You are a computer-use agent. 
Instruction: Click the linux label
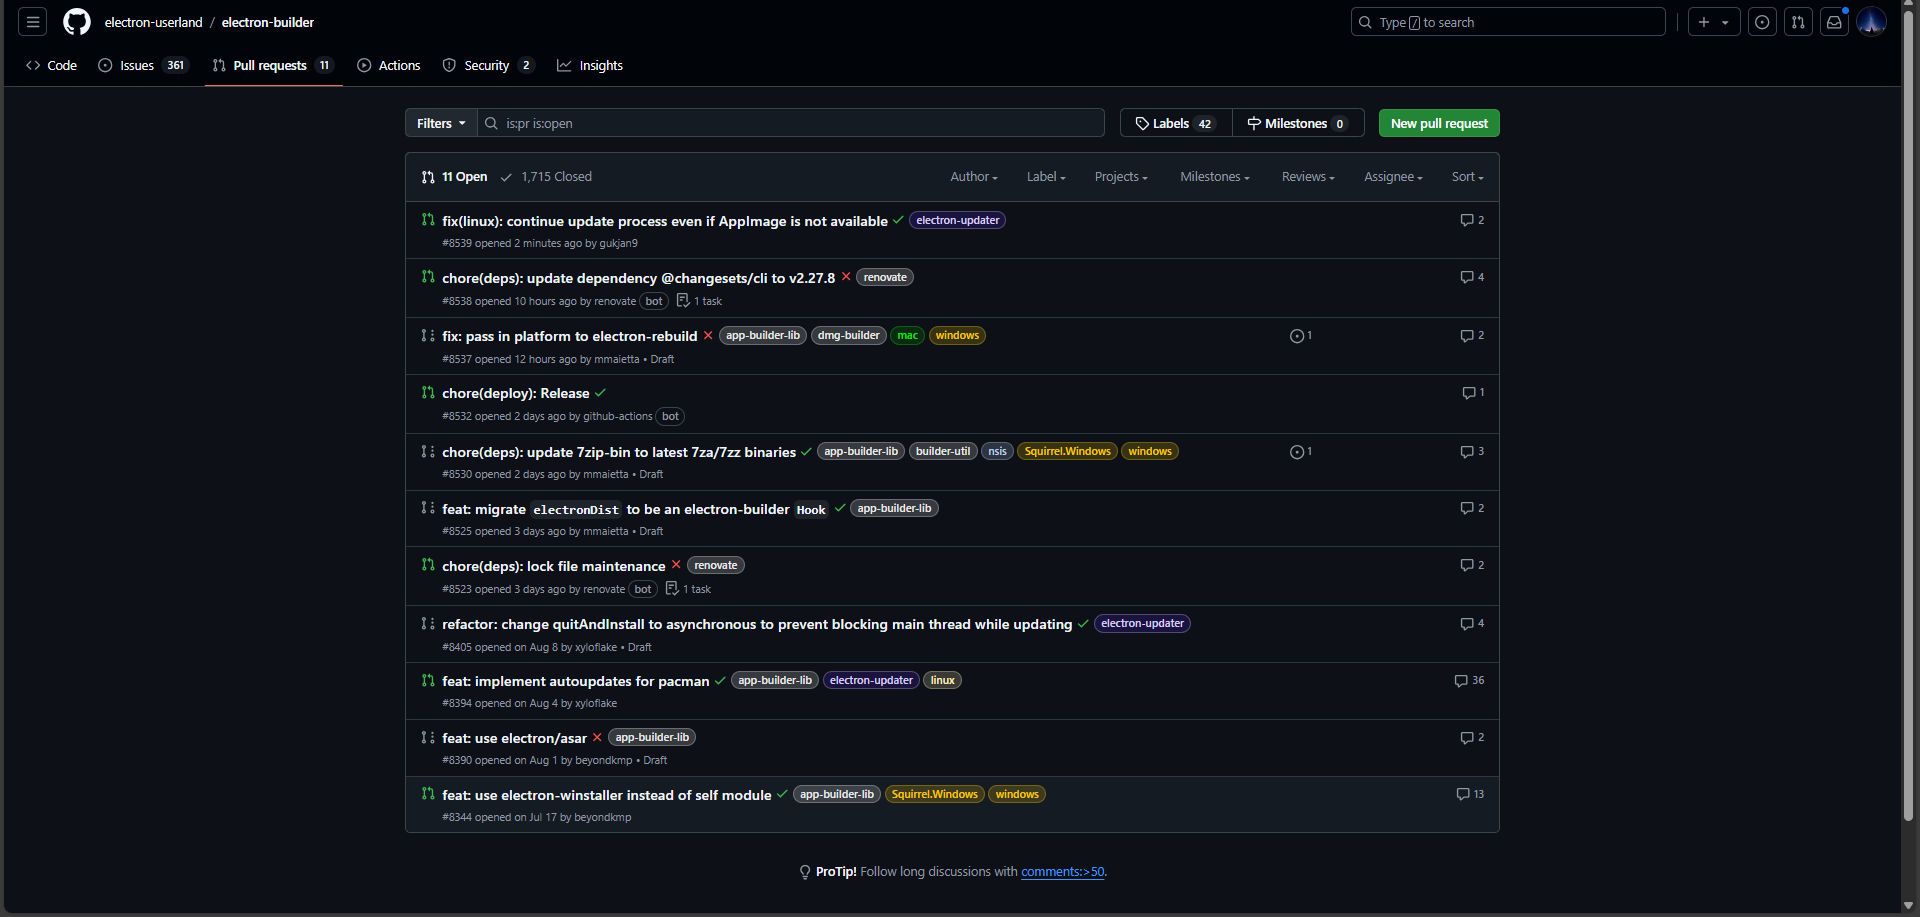942,681
